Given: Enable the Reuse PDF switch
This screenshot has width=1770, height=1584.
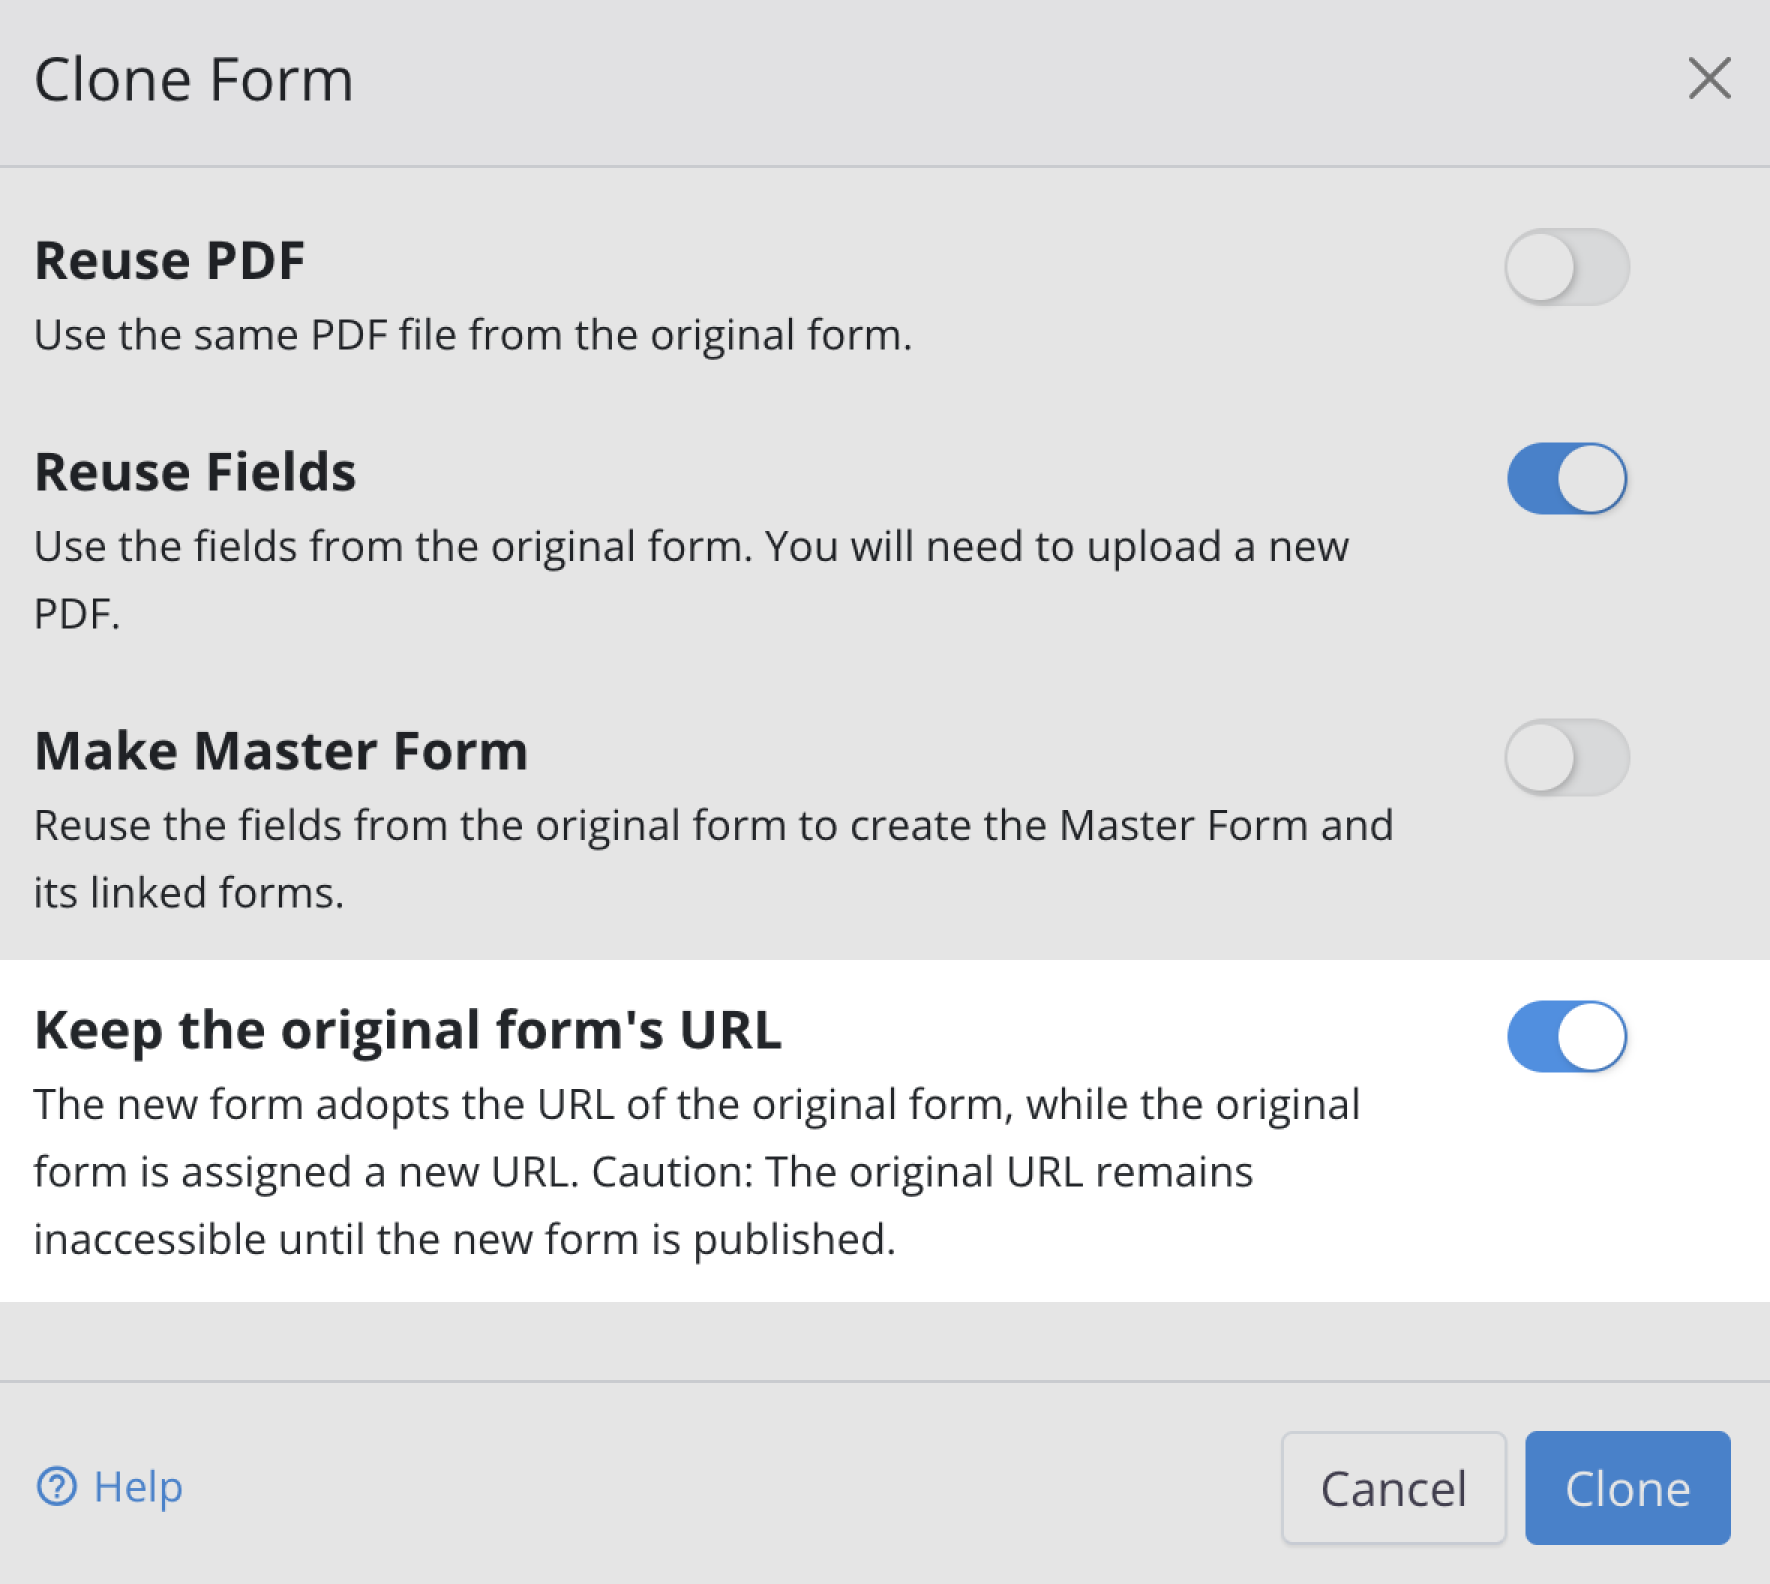Looking at the screenshot, I should [x=1566, y=267].
